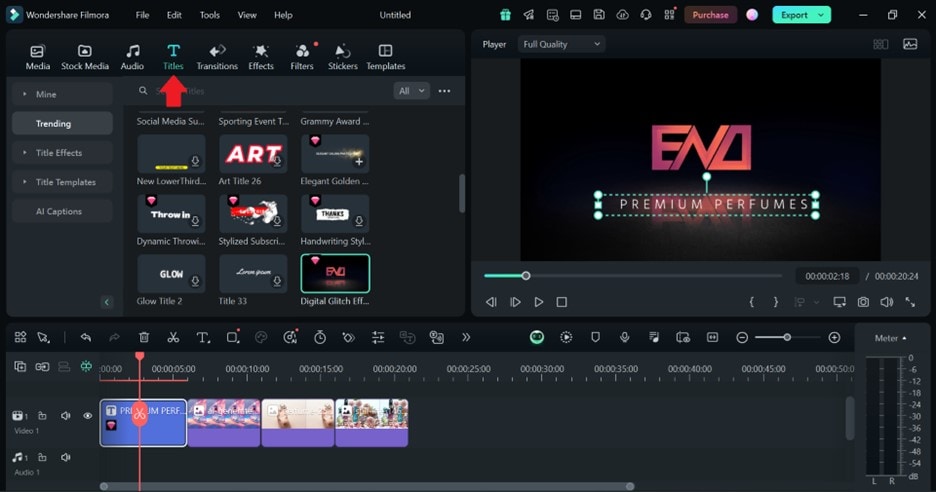This screenshot has width=936, height=492.
Task: Select the Glow Title 2 thumbnail
Action: pos(171,274)
